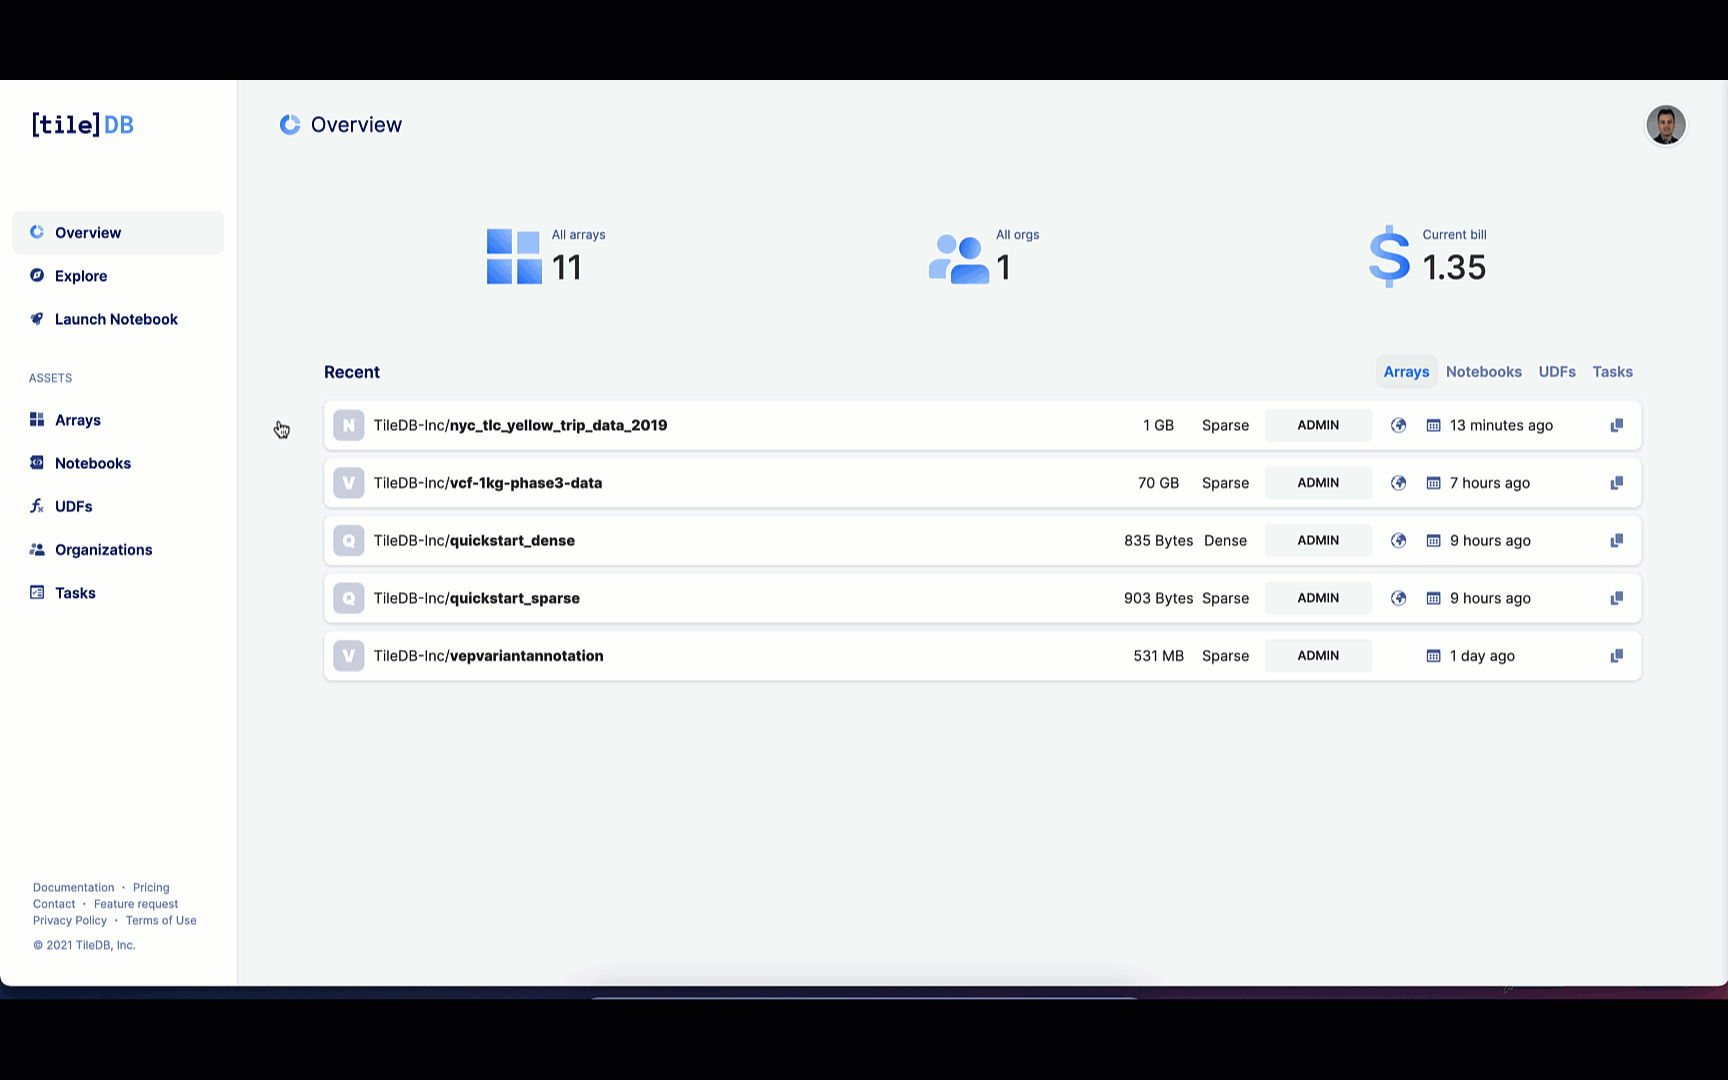
Task: Click the UDFs function icon
Action: tap(37, 506)
